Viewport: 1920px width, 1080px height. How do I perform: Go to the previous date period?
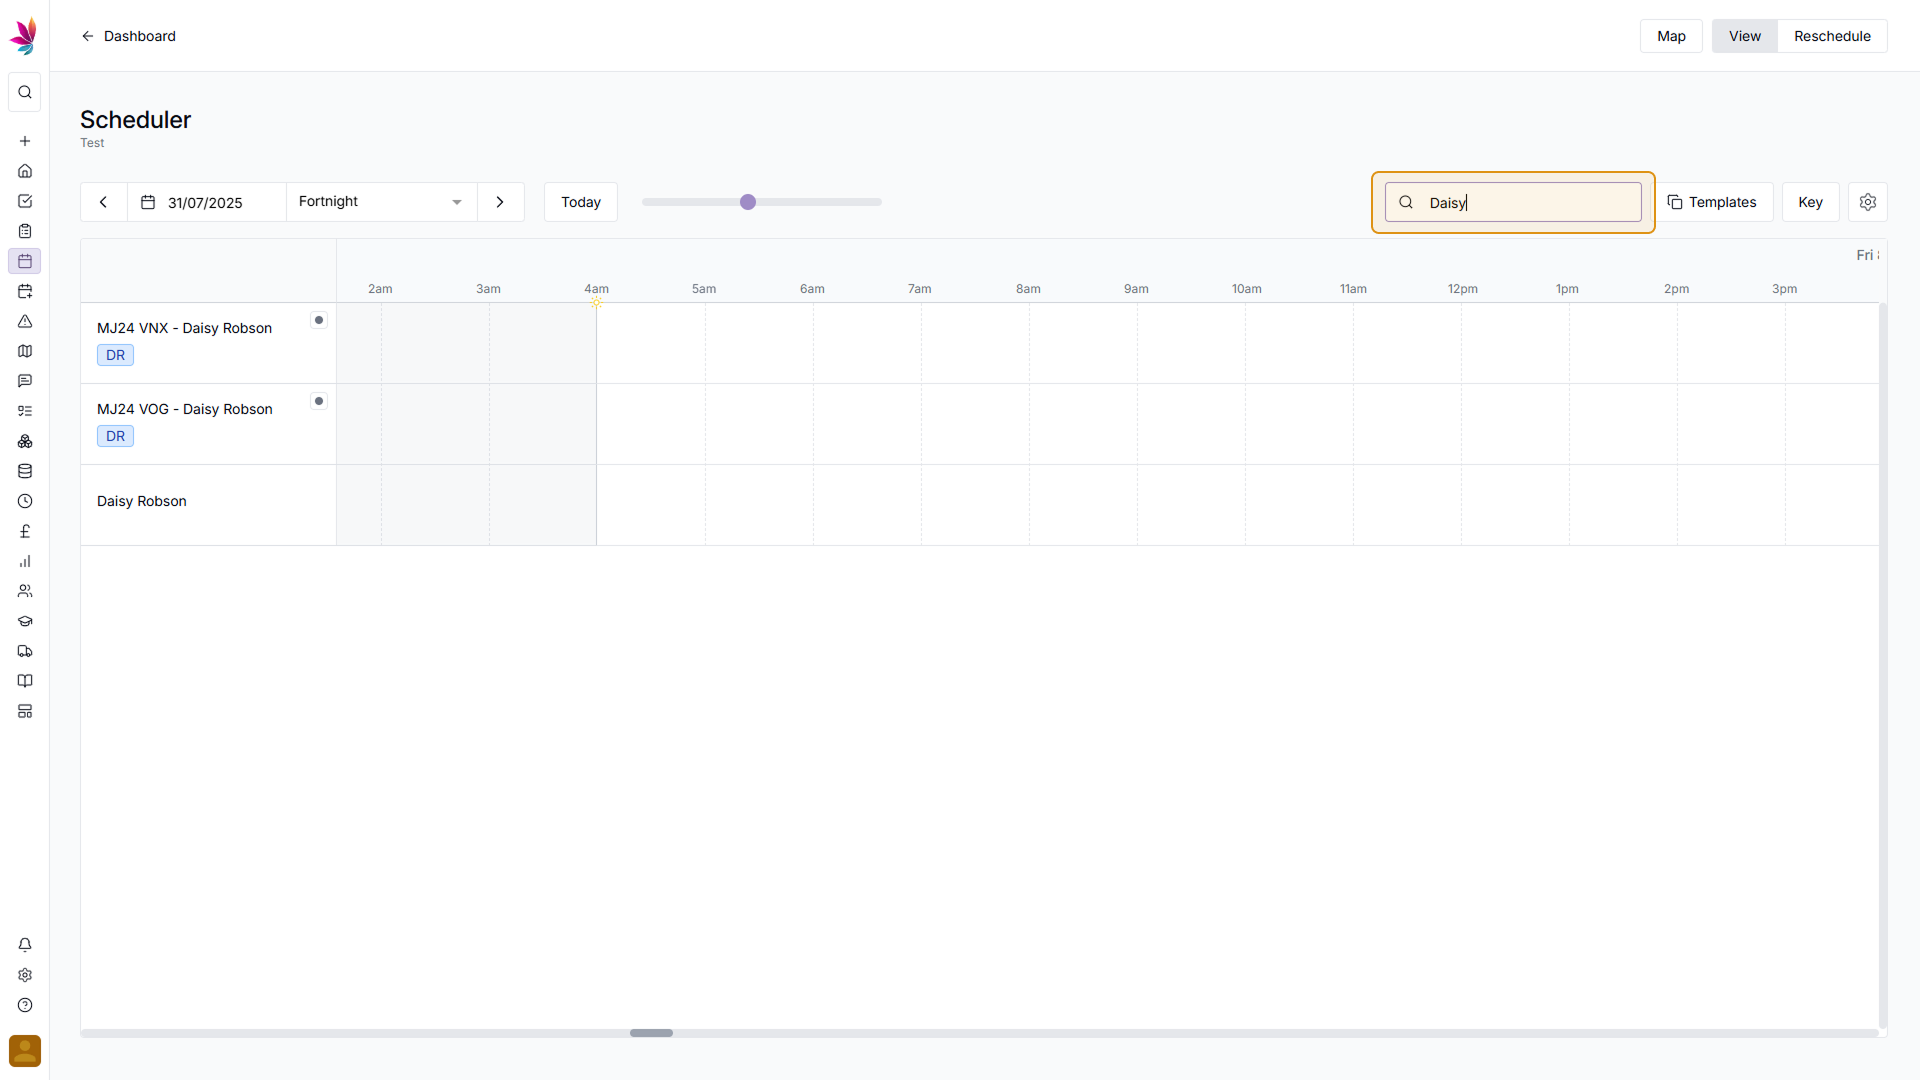point(103,202)
